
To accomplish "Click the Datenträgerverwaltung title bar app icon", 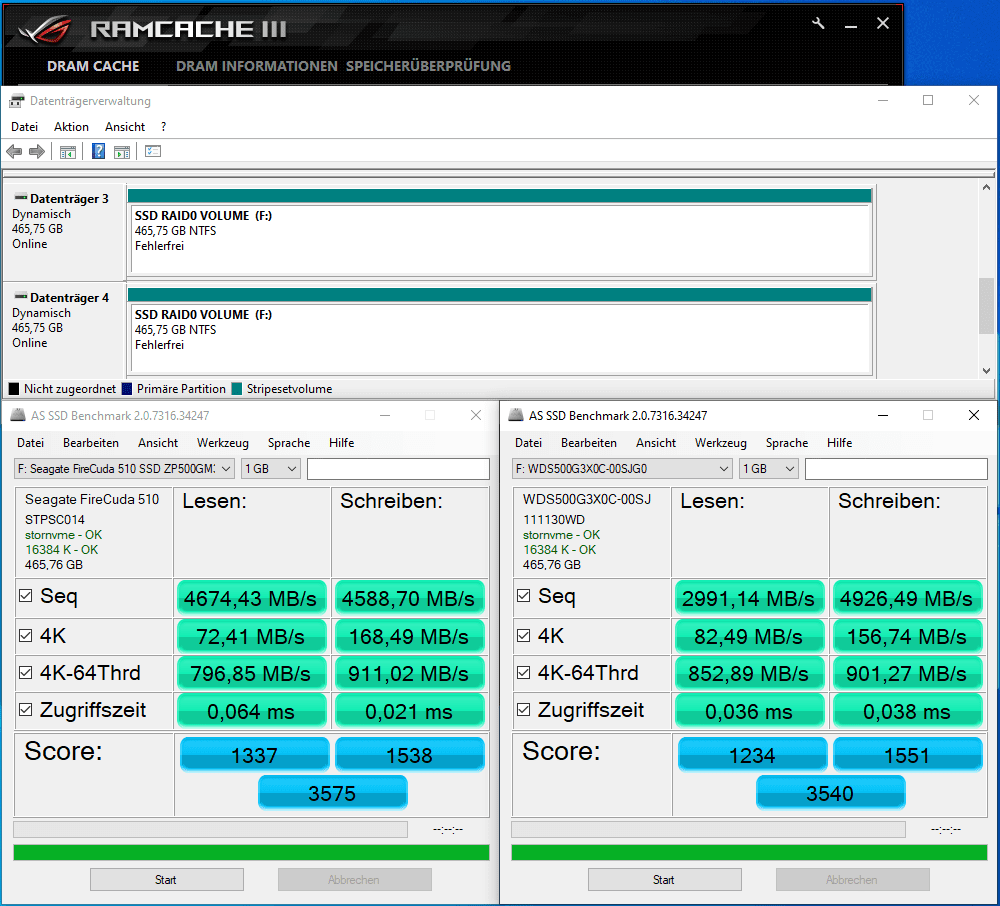I will [17, 101].
